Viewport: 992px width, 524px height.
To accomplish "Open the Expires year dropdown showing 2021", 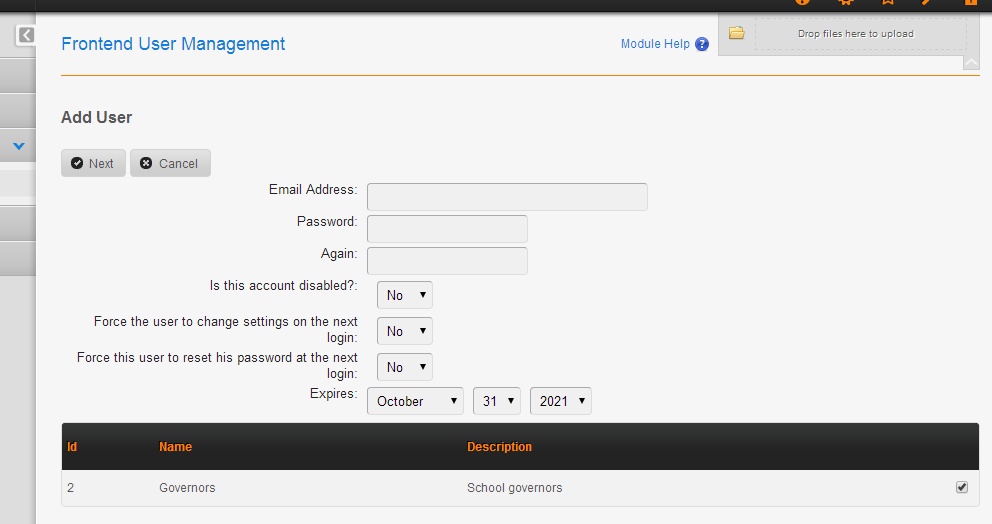I will tap(561, 401).
